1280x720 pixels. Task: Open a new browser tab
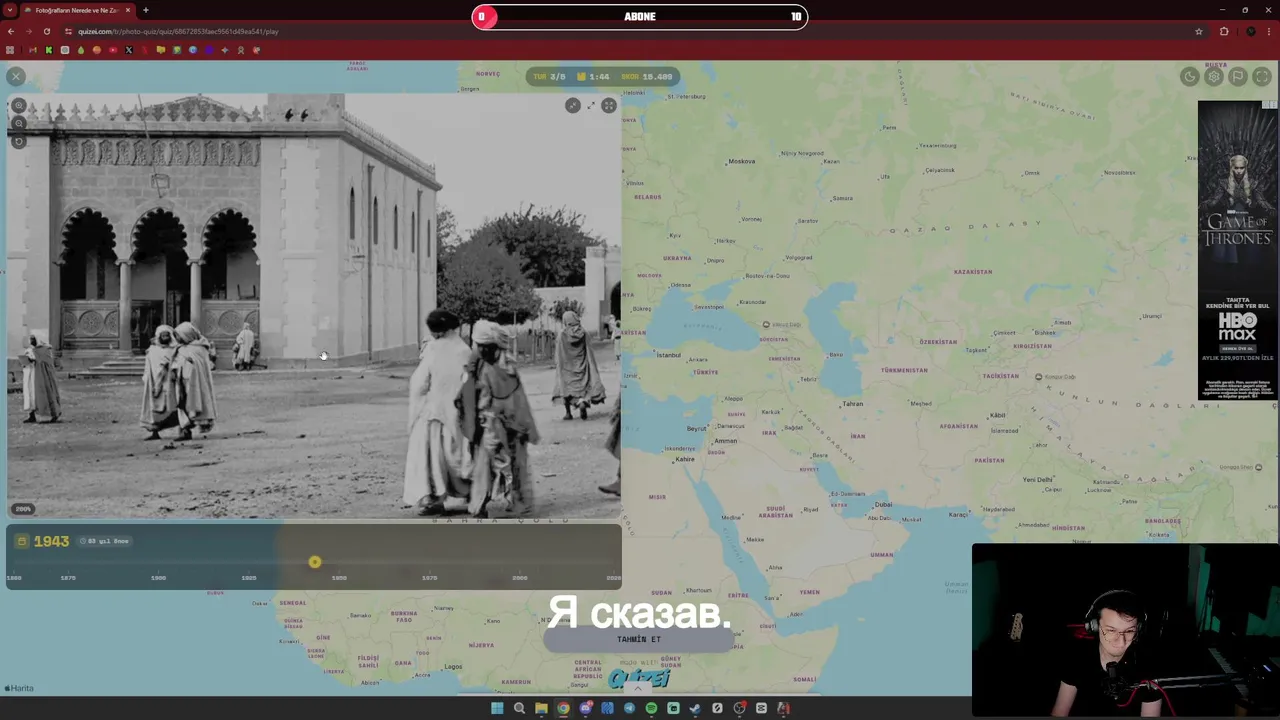point(145,10)
